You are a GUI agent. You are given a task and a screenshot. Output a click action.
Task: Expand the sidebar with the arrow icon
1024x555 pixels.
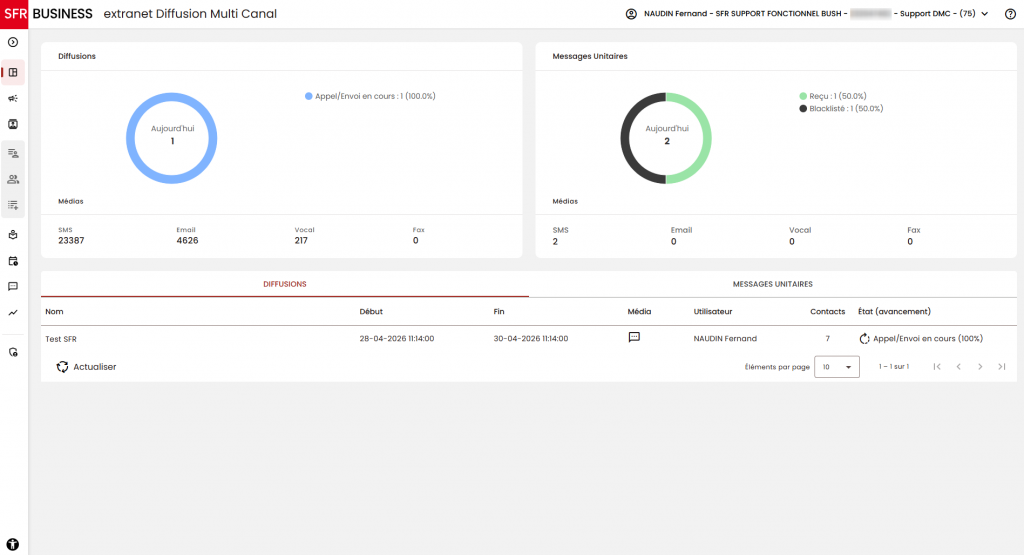click(x=13, y=42)
